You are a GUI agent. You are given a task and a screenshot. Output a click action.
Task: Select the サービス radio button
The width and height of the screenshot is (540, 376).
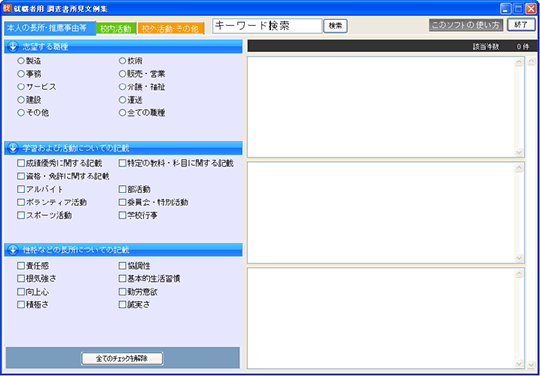pyautogui.click(x=21, y=87)
